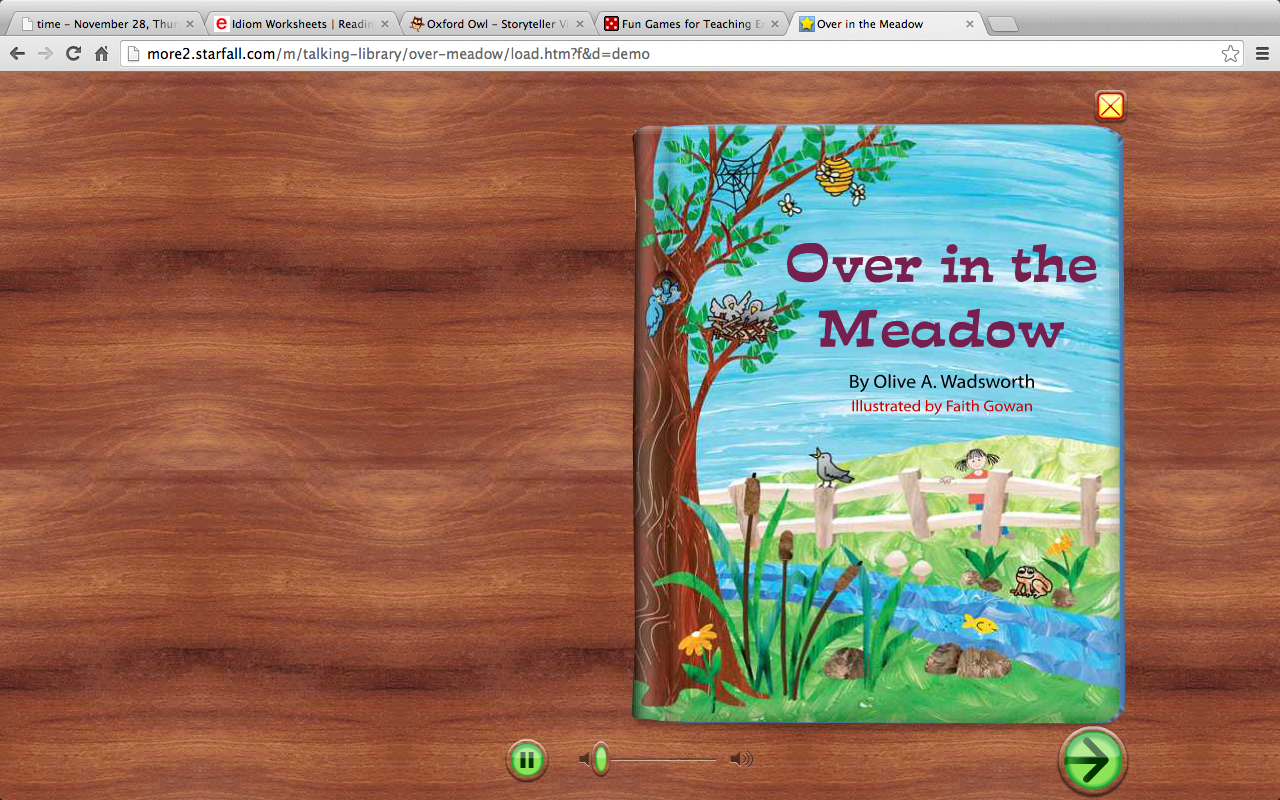Click the browser Back arrow

[x=17, y=54]
